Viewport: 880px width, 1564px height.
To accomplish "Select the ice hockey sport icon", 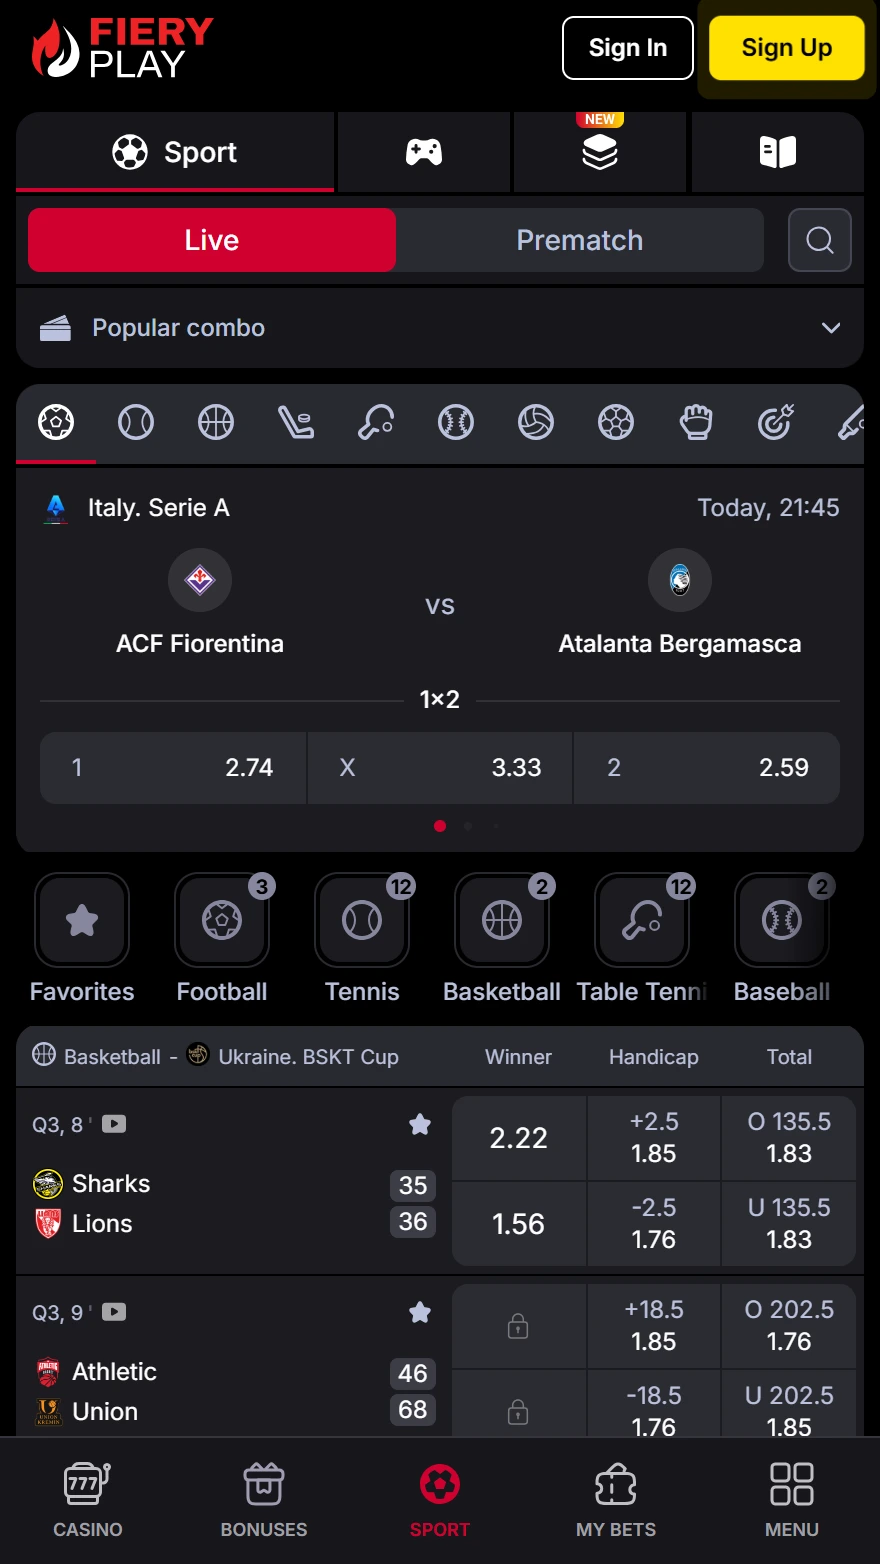I will point(296,423).
